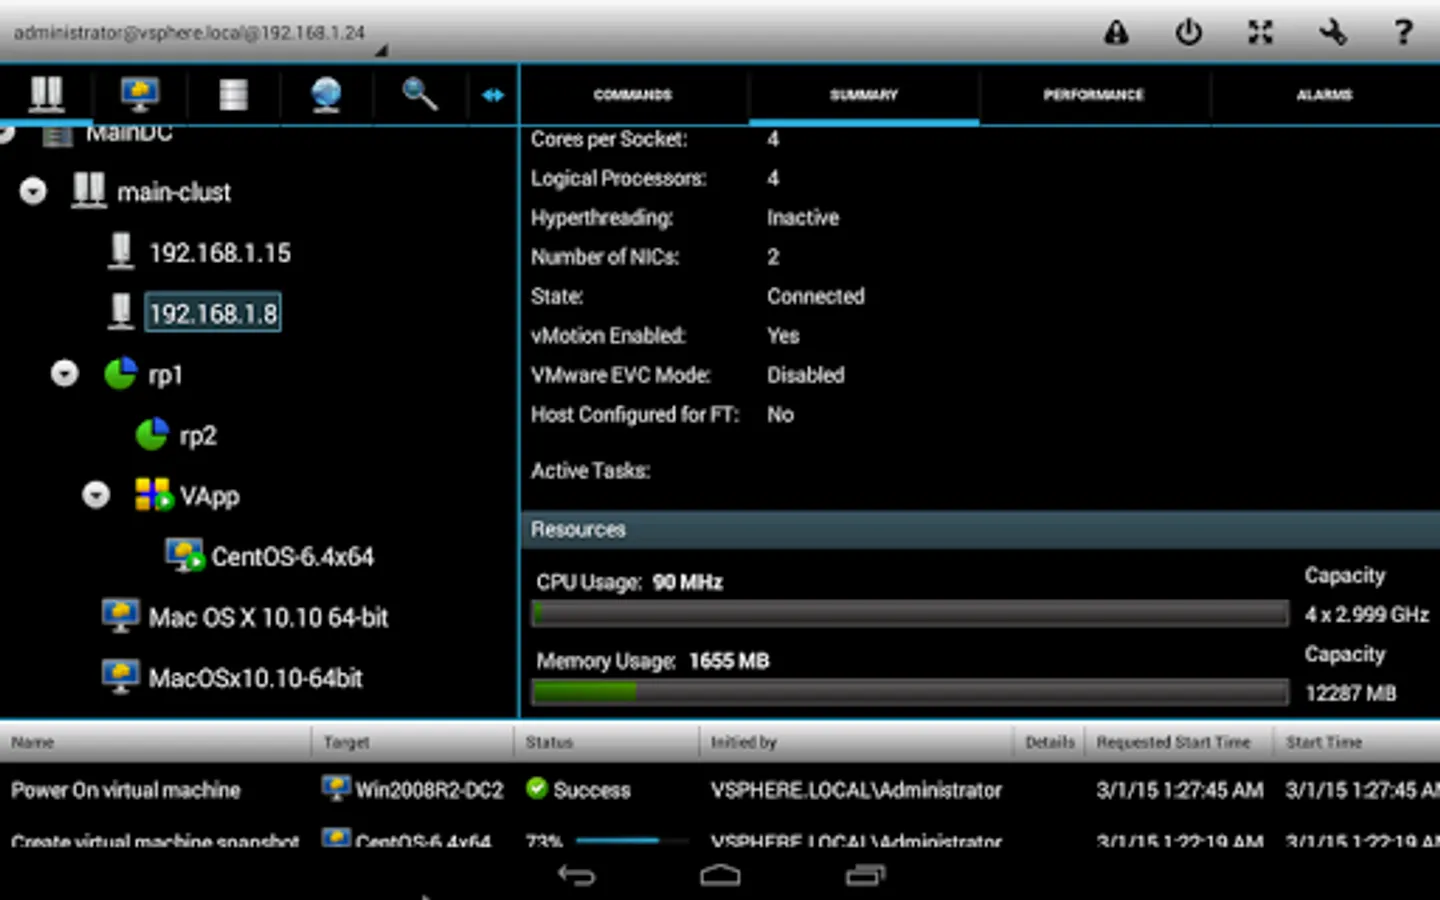Viewport: 1440px width, 900px height.
Task: Click 'Connected' state value
Action: click(816, 296)
